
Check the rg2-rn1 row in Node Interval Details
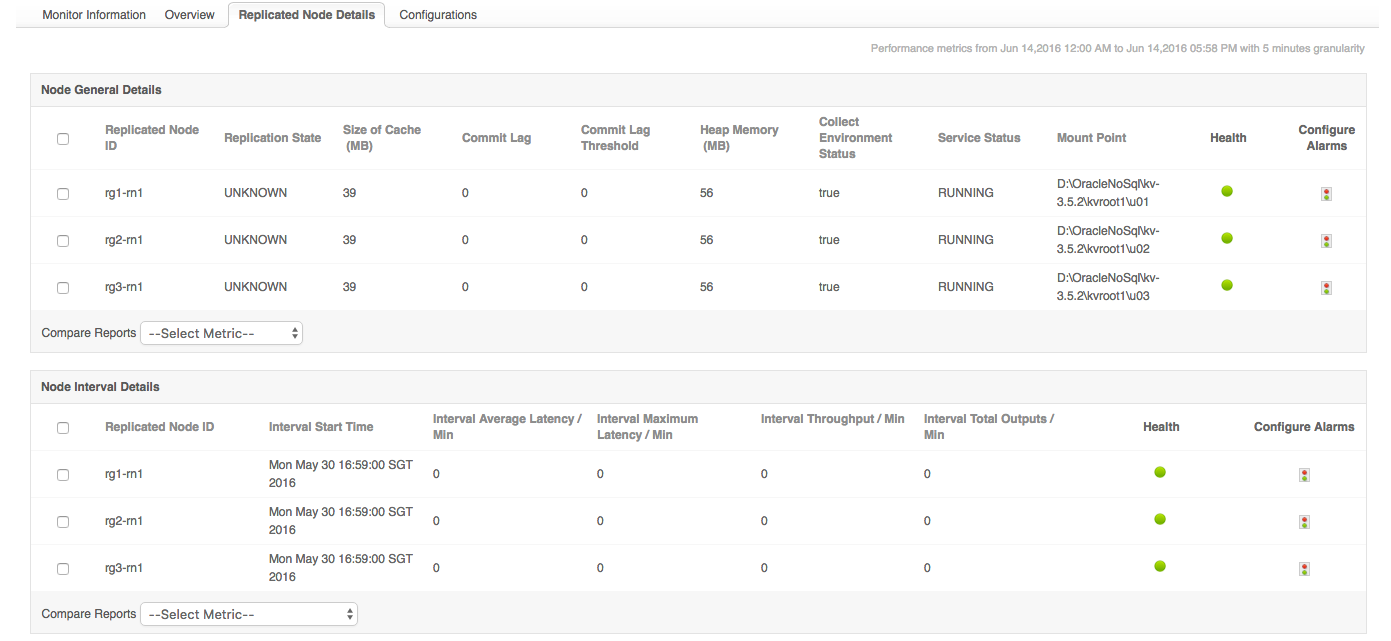pyautogui.click(x=63, y=522)
